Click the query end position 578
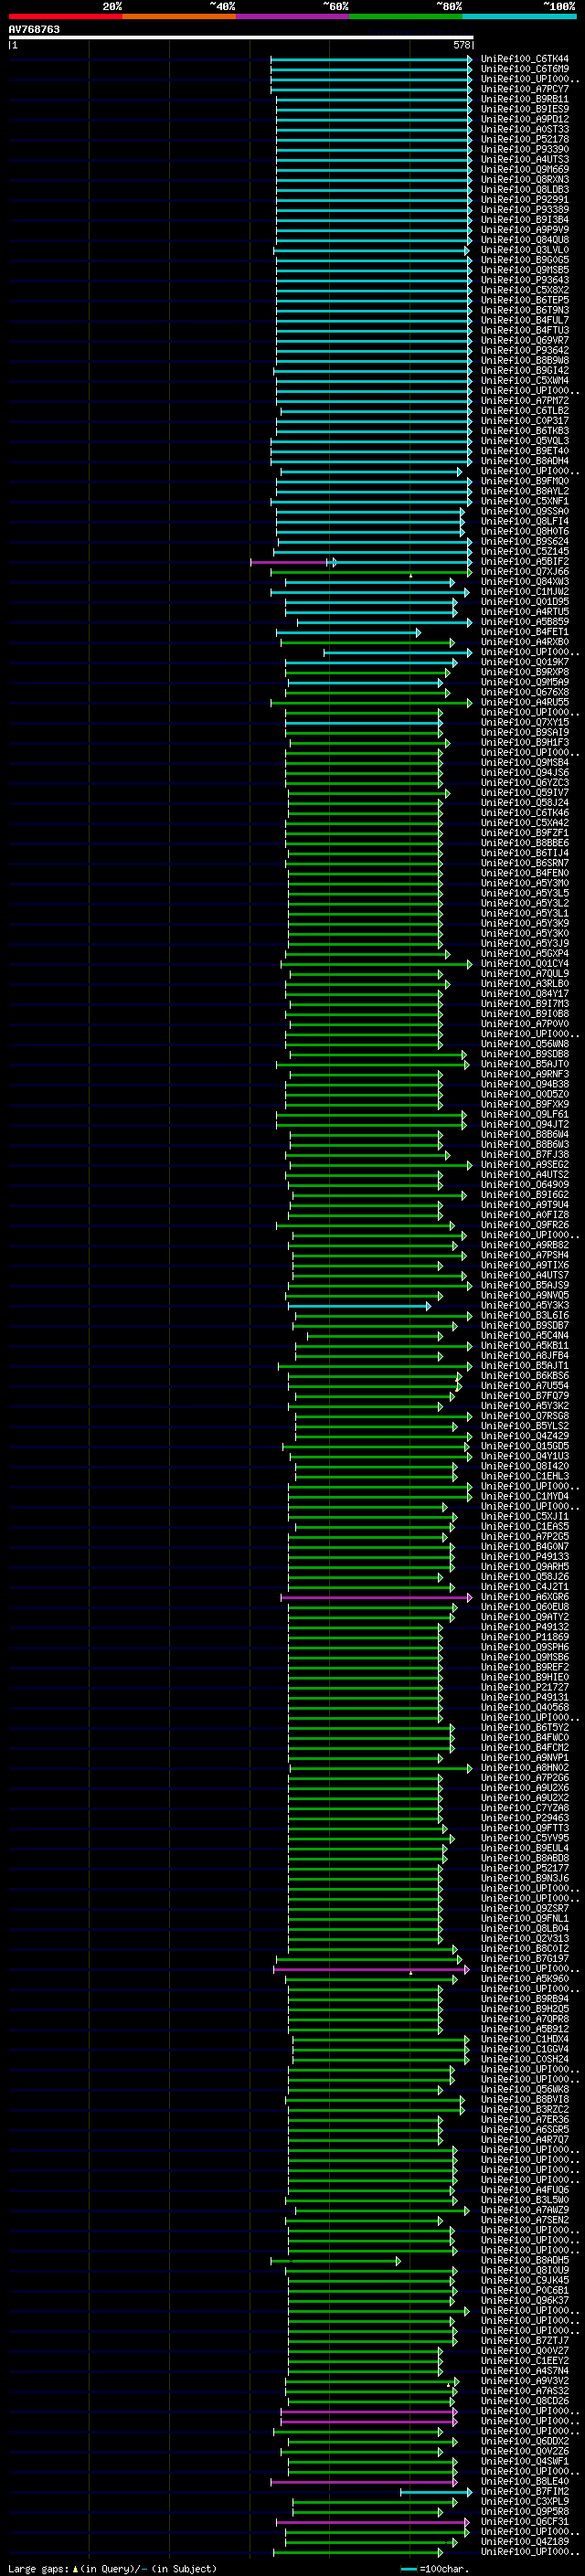The height and width of the screenshot is (2576, 585). pos(462,45)
